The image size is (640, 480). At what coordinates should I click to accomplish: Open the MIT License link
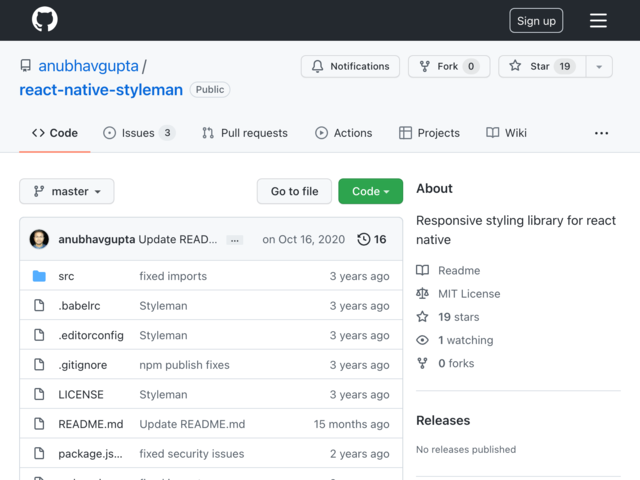[x=469, y=293]
